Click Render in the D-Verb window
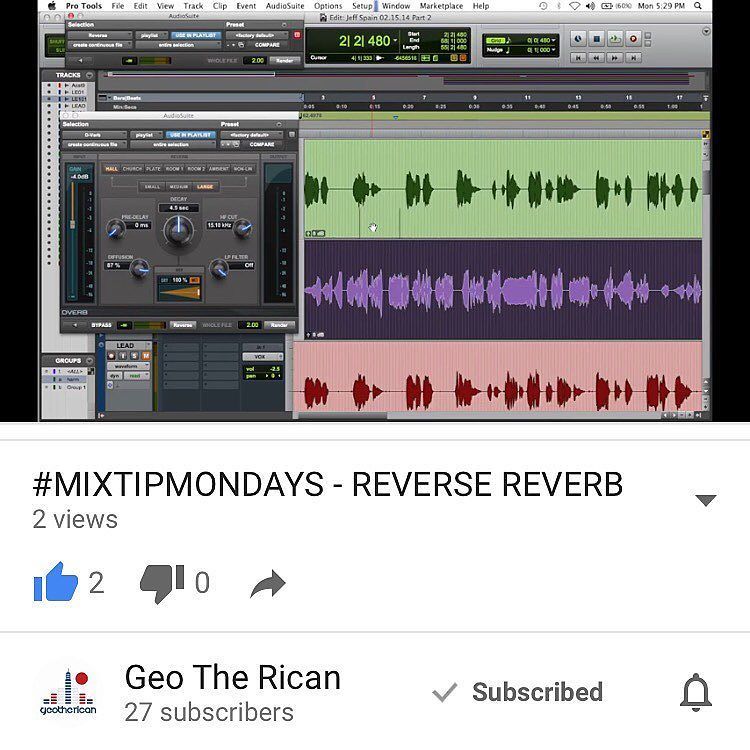The width and height of the screenshot is (750, 750). (x=279, y=325)
